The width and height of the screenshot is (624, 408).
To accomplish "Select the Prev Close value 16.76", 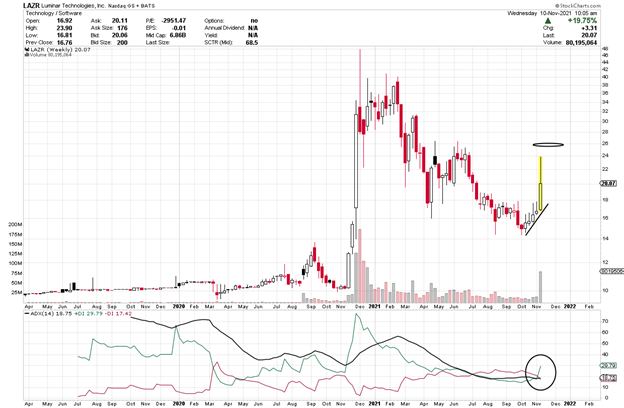I will pos(64,42).
